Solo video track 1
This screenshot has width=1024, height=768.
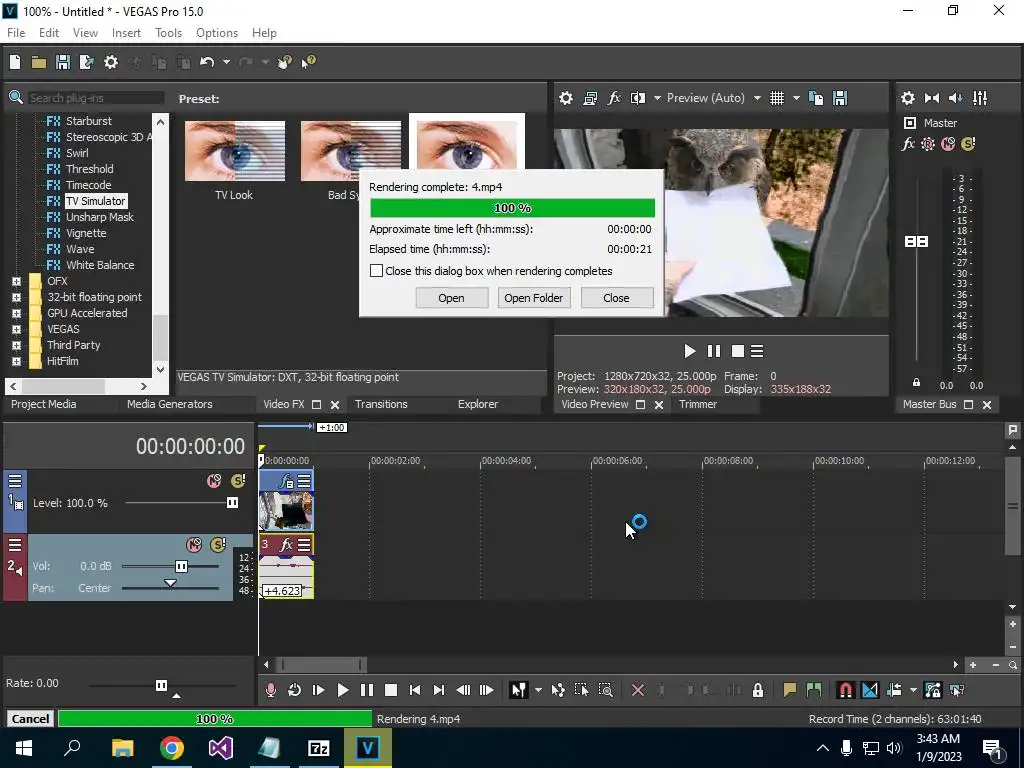(238, 481)
